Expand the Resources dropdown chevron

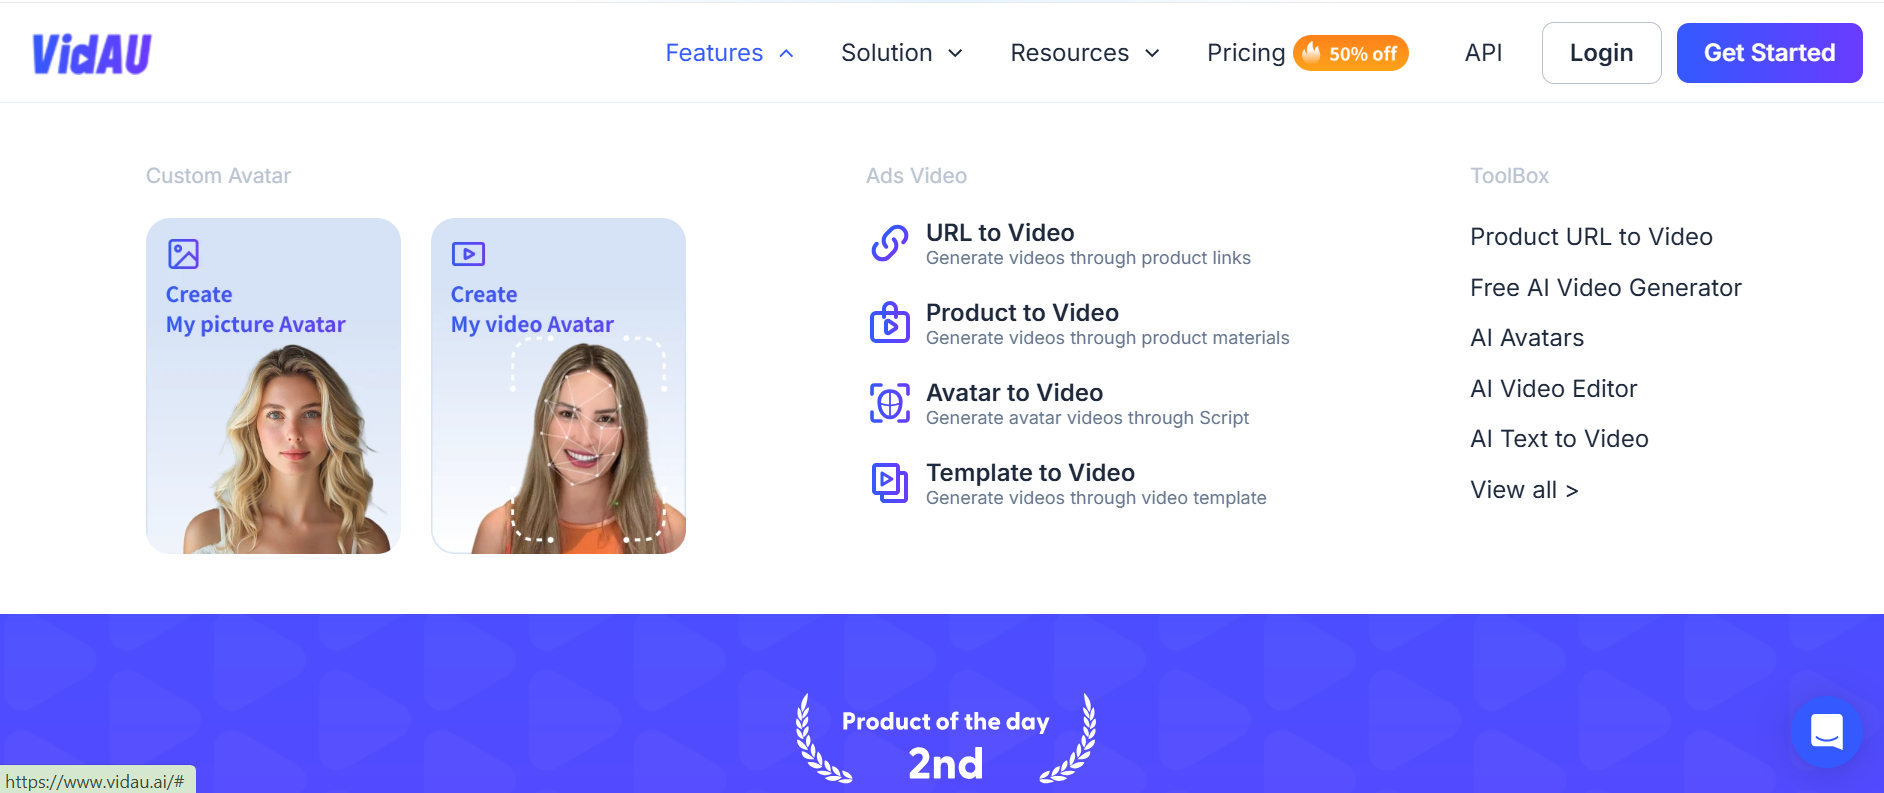tap(1152, 54)
